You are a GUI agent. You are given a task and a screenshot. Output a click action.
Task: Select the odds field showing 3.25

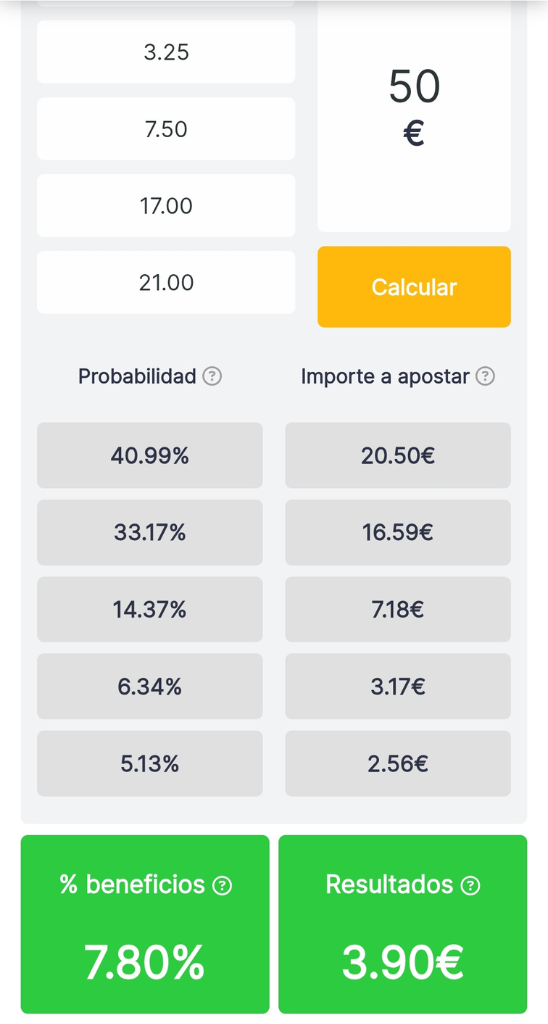coord(166,52)
